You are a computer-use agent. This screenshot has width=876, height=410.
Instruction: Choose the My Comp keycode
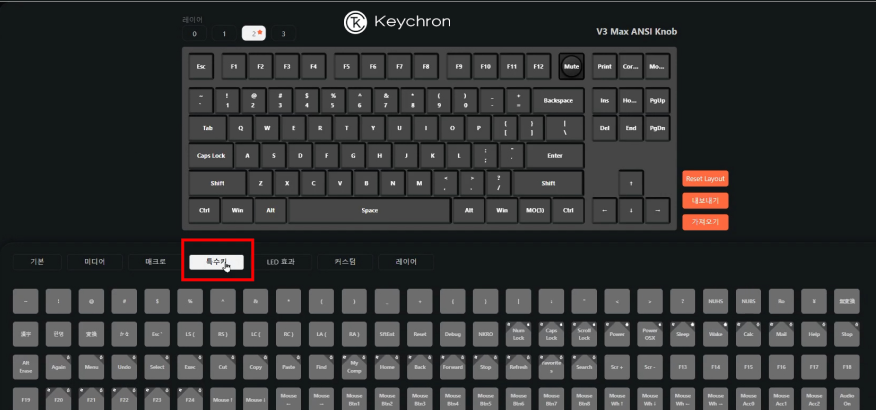(354, 367)
